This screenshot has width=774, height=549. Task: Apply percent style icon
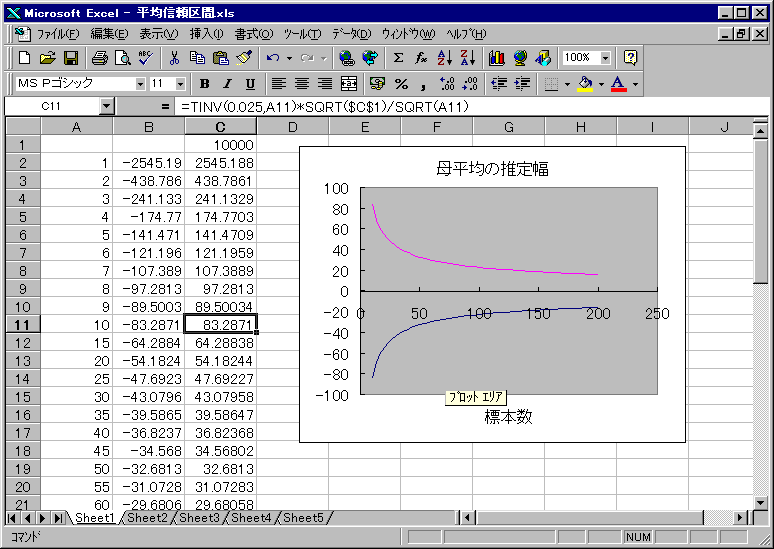(401, 84)
